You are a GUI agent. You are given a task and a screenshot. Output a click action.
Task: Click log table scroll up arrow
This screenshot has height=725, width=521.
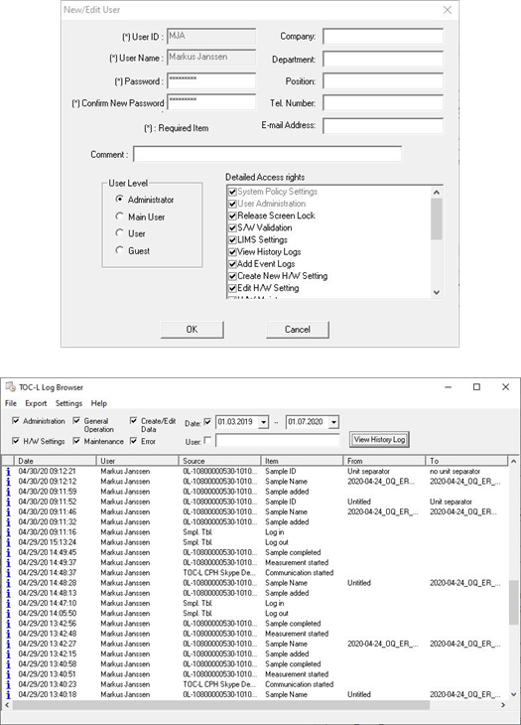coord(513,461)
